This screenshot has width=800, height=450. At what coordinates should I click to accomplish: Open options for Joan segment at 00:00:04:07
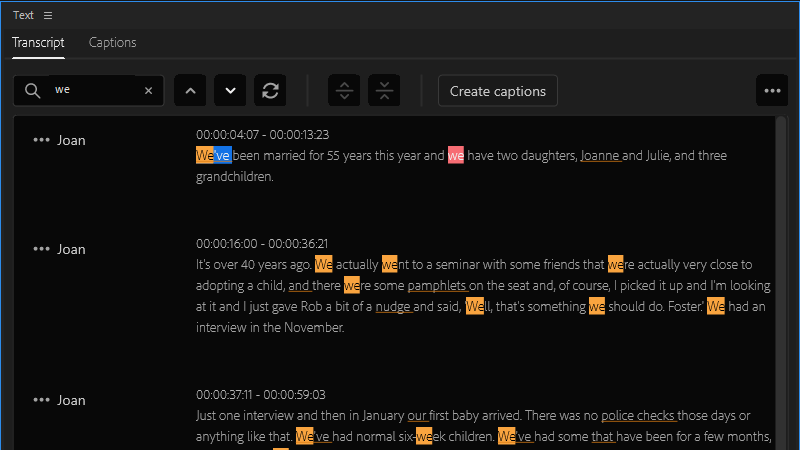41,140
